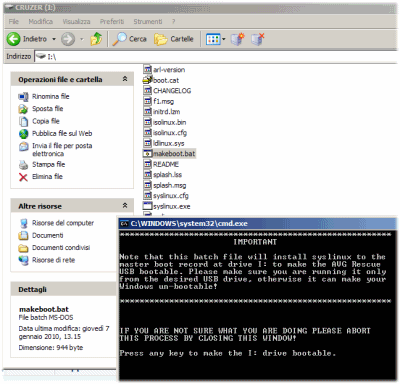Open the Visualizza menu
This screenshot has height=384, width=400.
(x=76, y=21)
